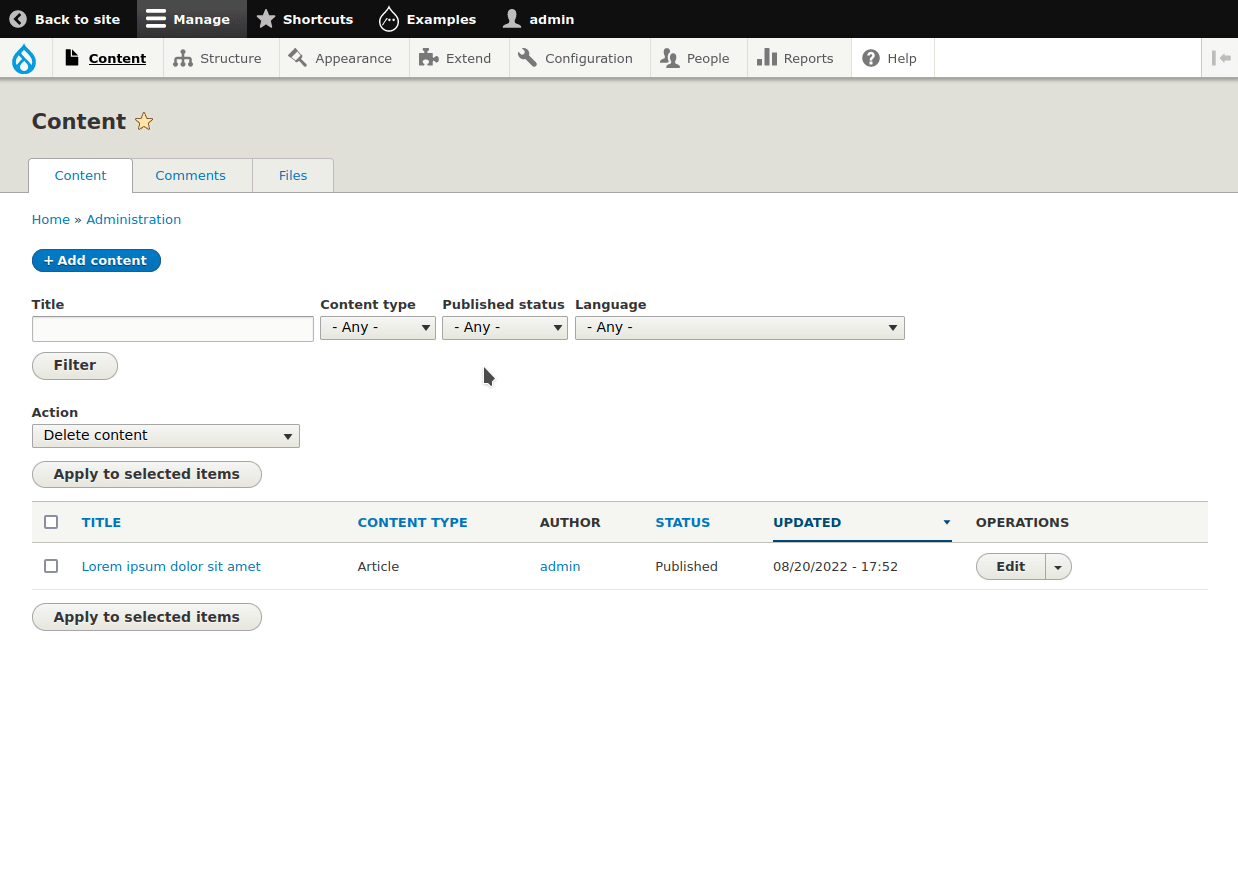Click the Drupal logo icon
Screen dimensions: 1238x886
[x=24, y=57]
